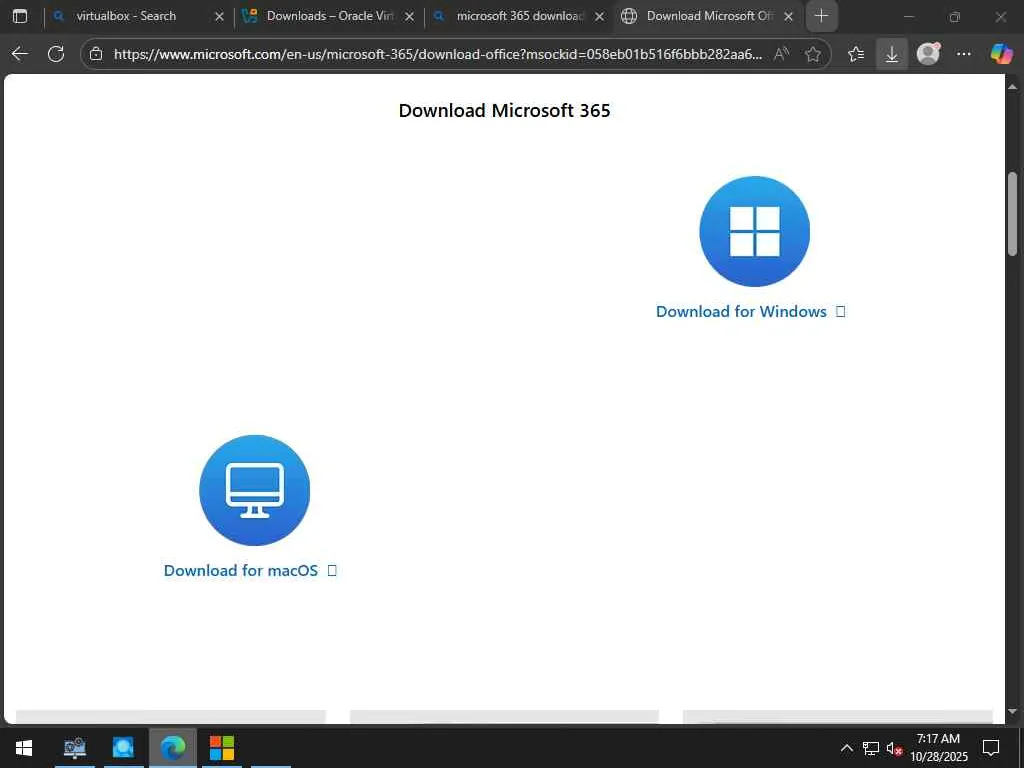Show hidden system tray icons chevron

click(x=846, y=748)
